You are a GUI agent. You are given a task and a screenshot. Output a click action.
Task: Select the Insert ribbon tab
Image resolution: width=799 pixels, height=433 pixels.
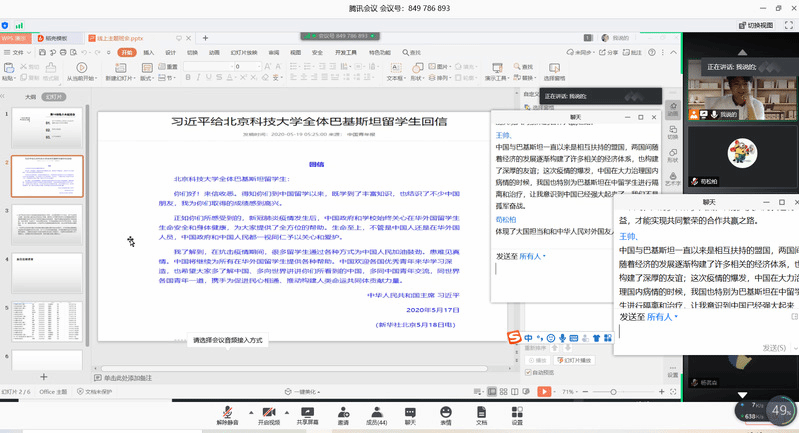click(x=148, y=52)
